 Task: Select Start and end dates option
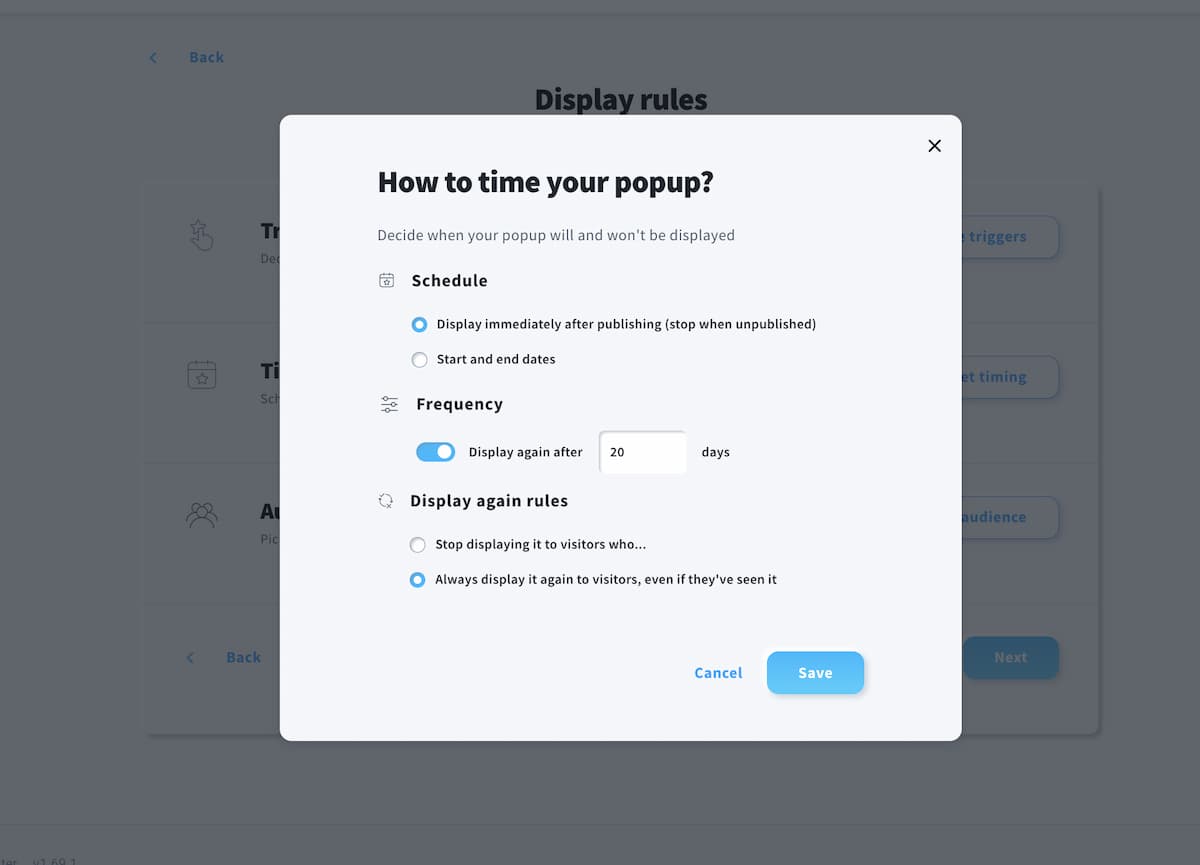(420, 360)
